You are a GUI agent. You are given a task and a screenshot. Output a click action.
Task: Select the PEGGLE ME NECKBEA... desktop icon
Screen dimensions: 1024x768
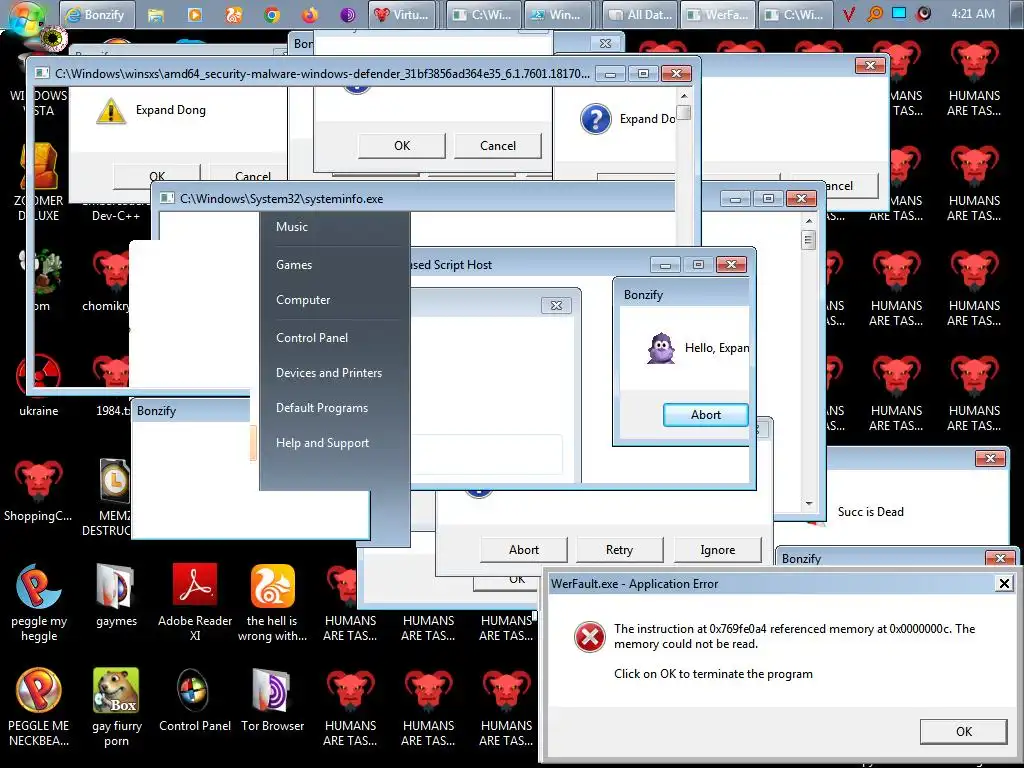tap(39, 707)
